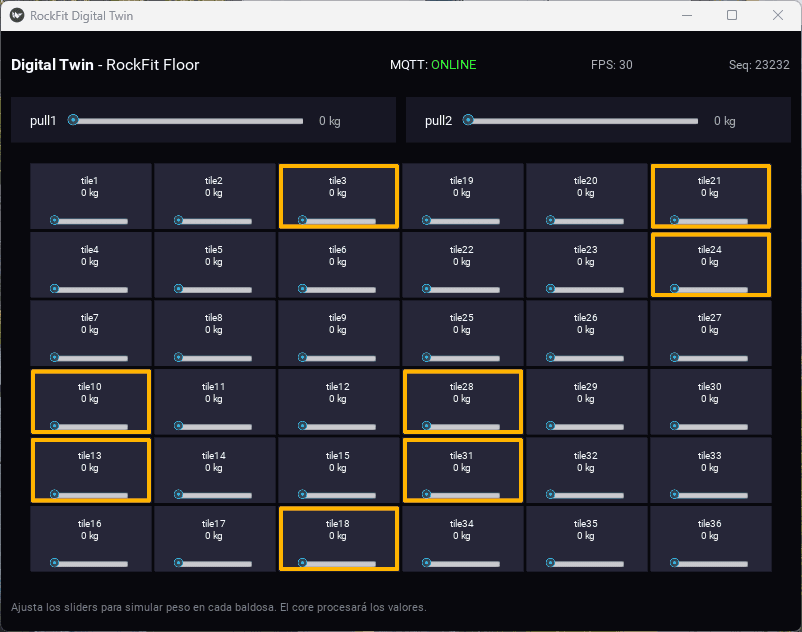The image size is (802, 632).
Task: Click the tile1 weight slider
Action: [x=89, y=220]
